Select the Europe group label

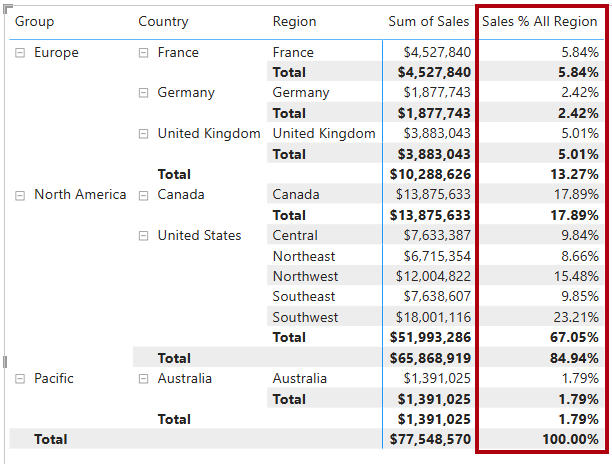point(56,52)
